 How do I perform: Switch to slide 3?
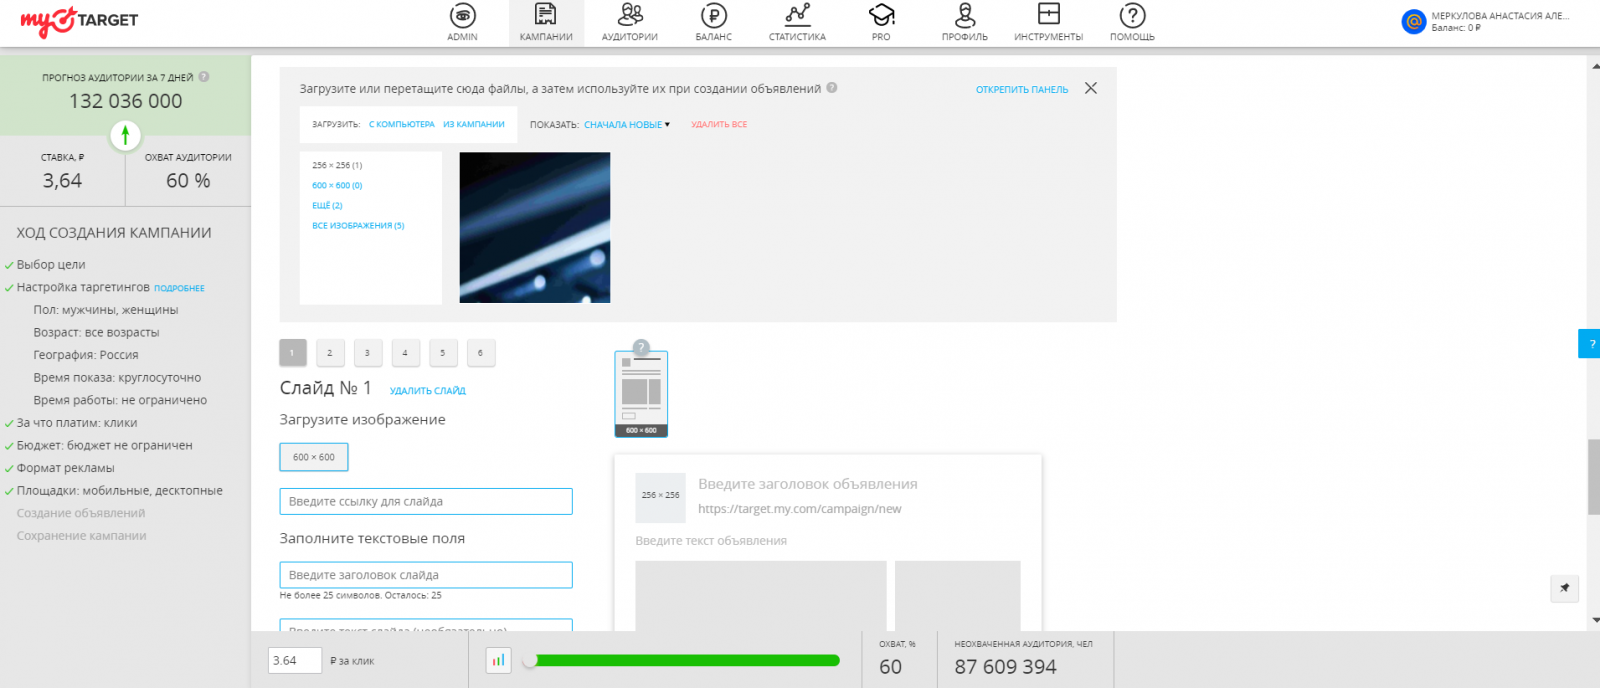(x=367, y=353)
